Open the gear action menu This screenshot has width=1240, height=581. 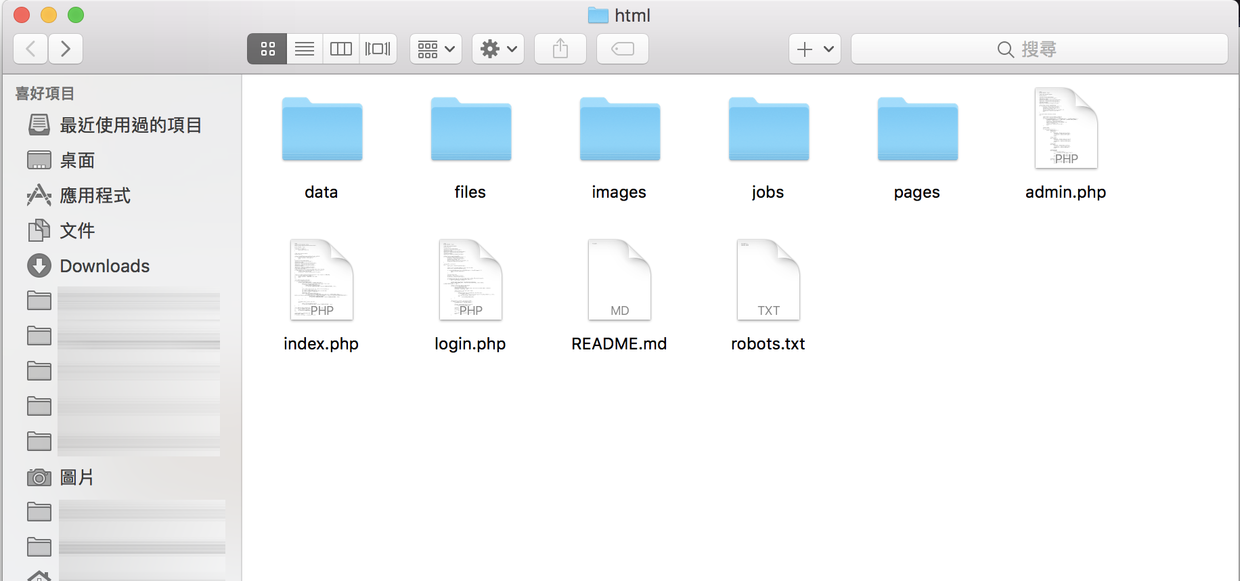pos(498,49)
